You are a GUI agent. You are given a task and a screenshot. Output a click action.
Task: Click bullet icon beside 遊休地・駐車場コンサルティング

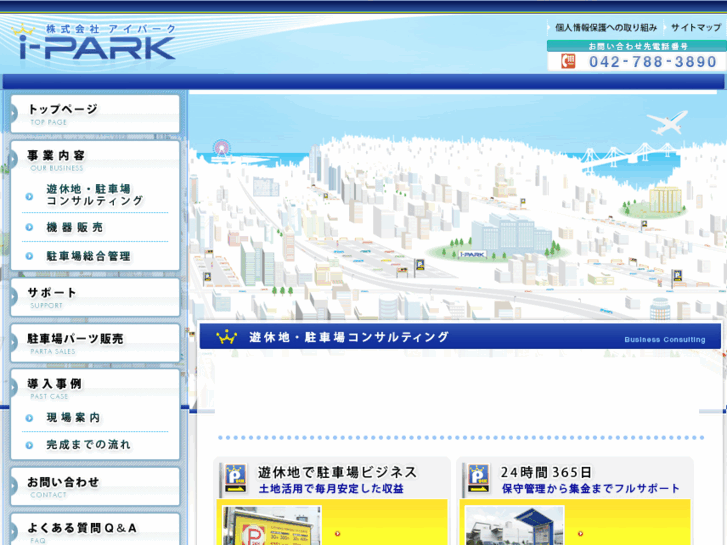point(29,196)
